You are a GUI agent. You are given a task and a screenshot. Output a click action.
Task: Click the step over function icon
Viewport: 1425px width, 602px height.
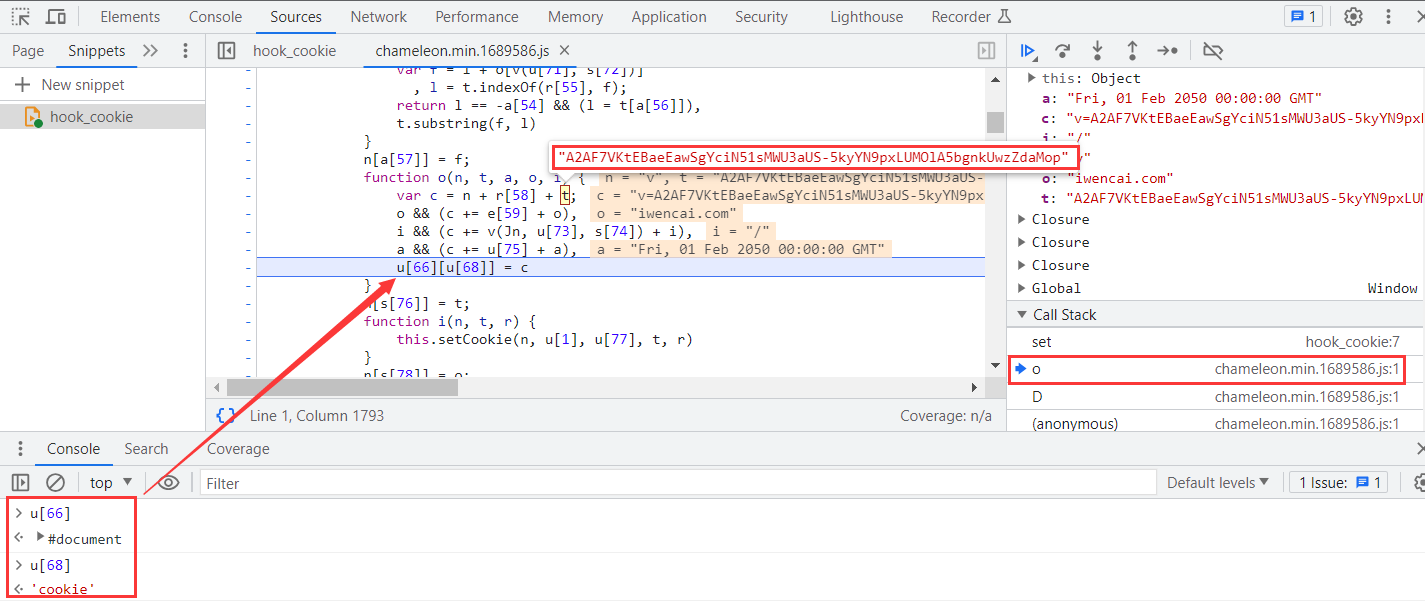tap(1062, 51)
